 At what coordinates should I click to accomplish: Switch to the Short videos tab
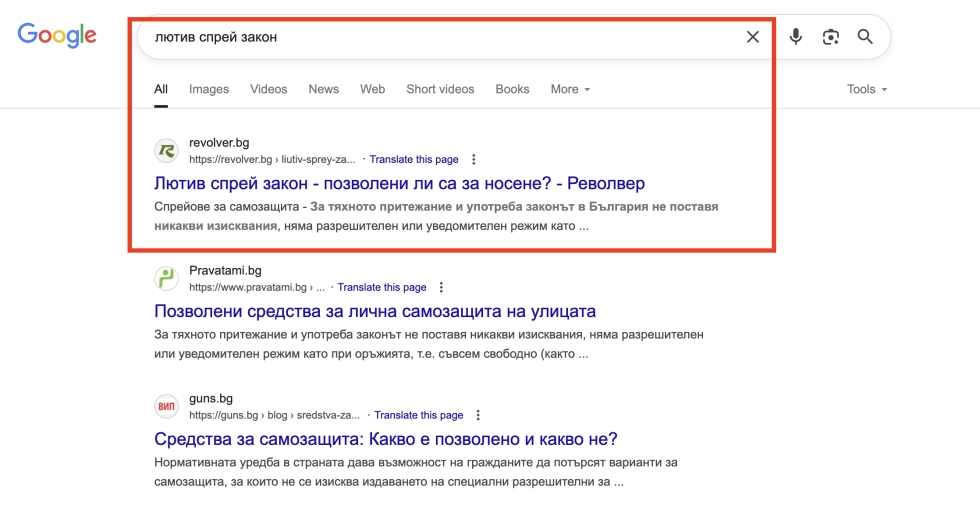click(x=440, y=89)
